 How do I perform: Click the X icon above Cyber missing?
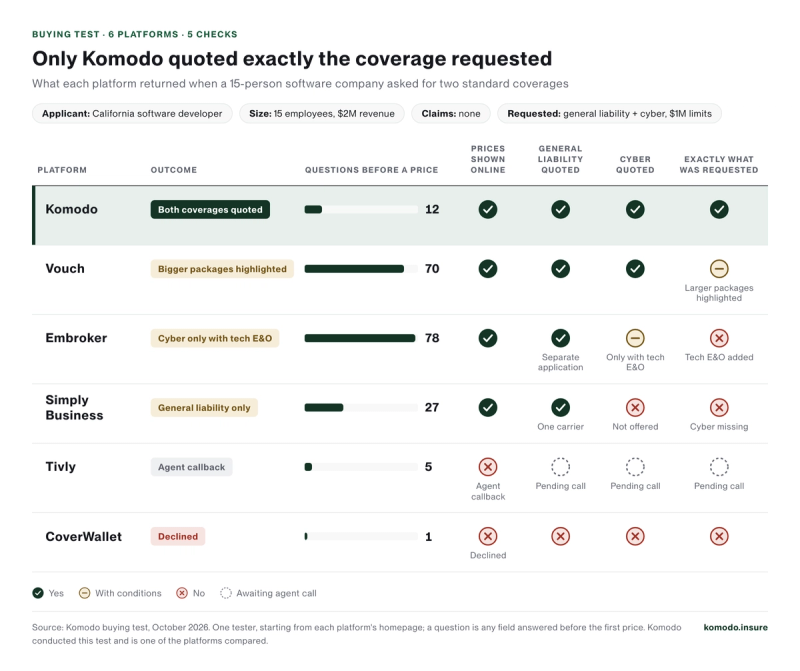click(719, 407)
